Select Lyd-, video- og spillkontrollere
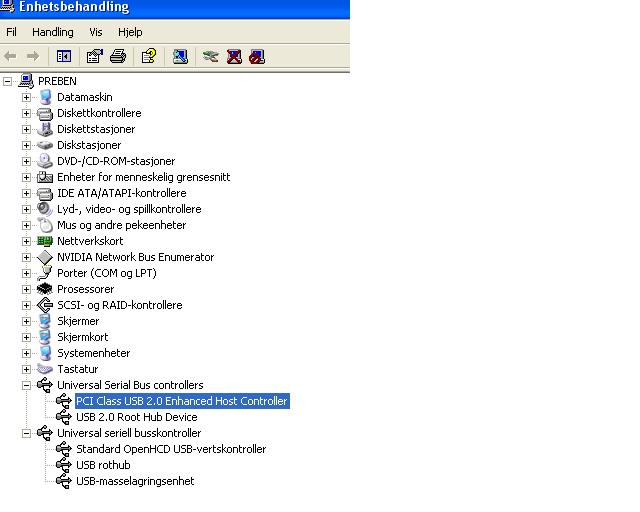Viewport: 640px width, 512px height. pyautogui.click(x=129, y=209)
